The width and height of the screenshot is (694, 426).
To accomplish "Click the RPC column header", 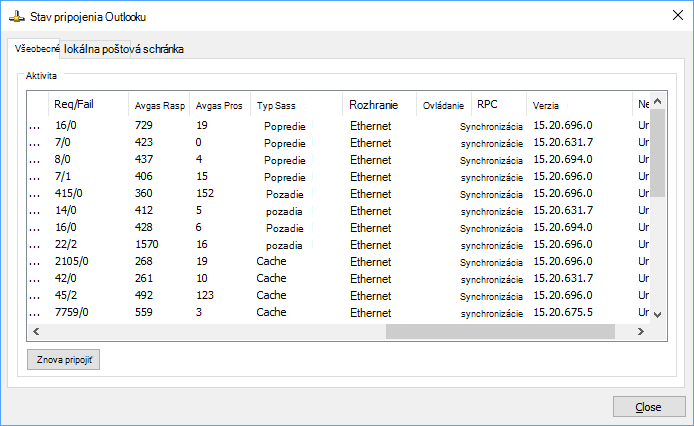I will [499, 105].
